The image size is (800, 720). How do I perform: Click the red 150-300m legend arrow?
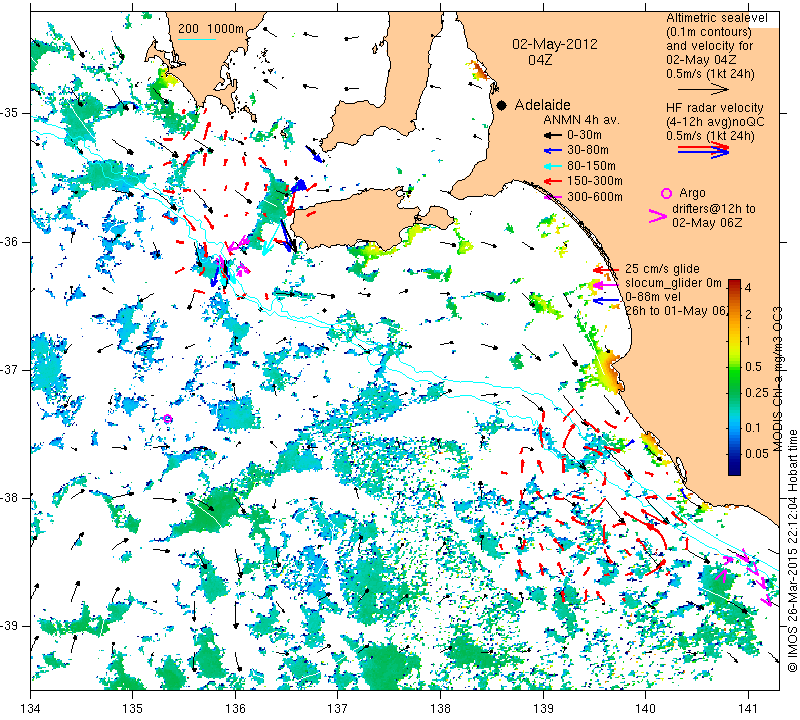point(553,181)
